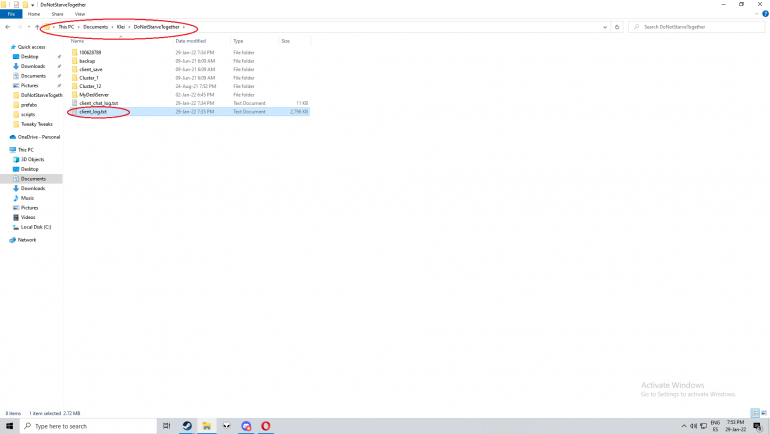Open the taskbar volume icon

coord(693,426)
